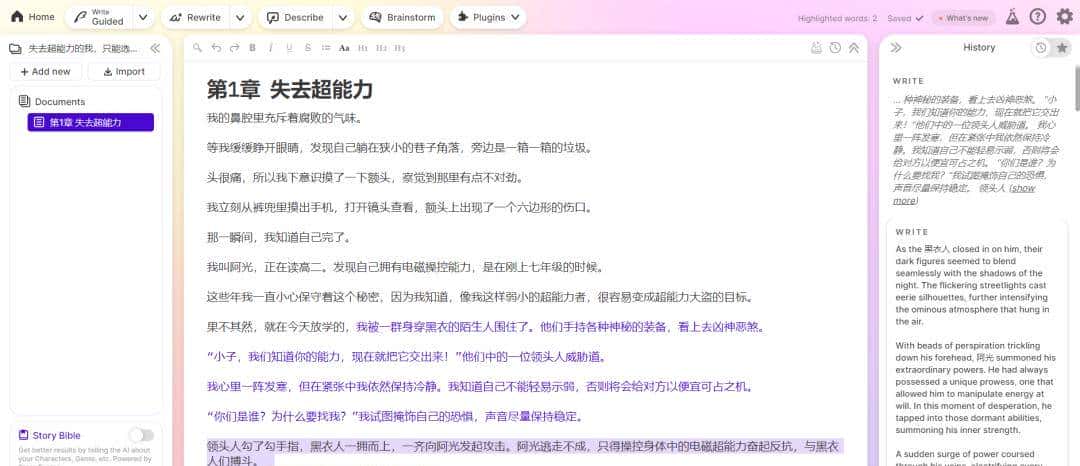
Task: Open the Write mode dropdown arrow
Action: (x=143, y=17)
